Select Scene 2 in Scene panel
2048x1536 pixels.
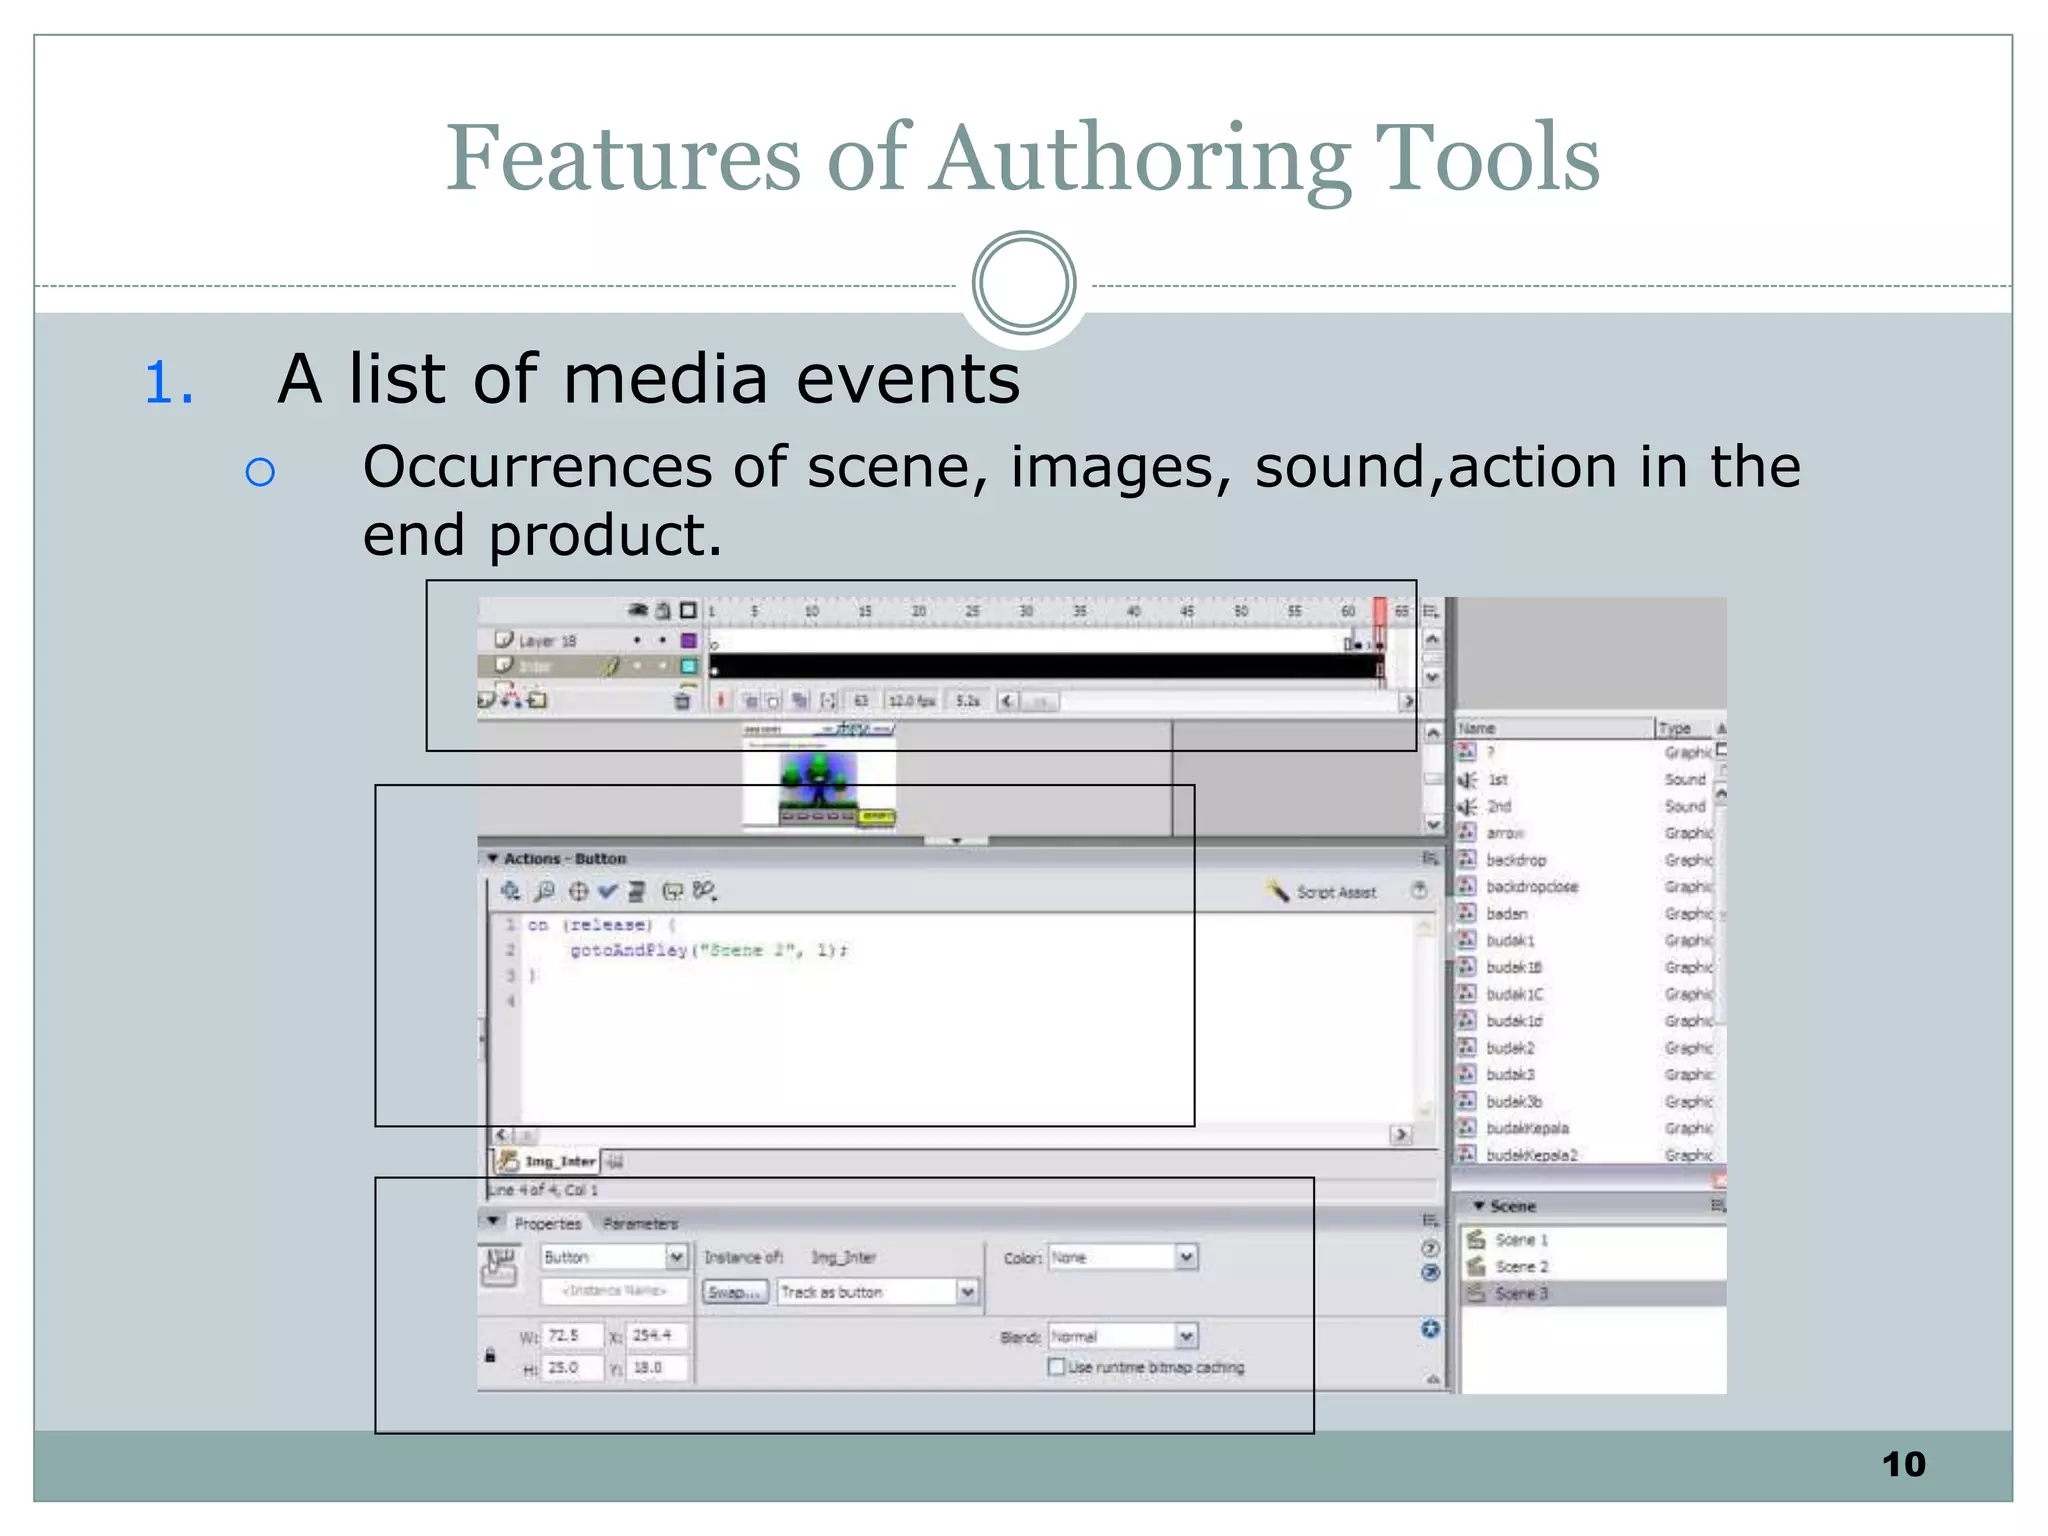tap(1594, 1267)
